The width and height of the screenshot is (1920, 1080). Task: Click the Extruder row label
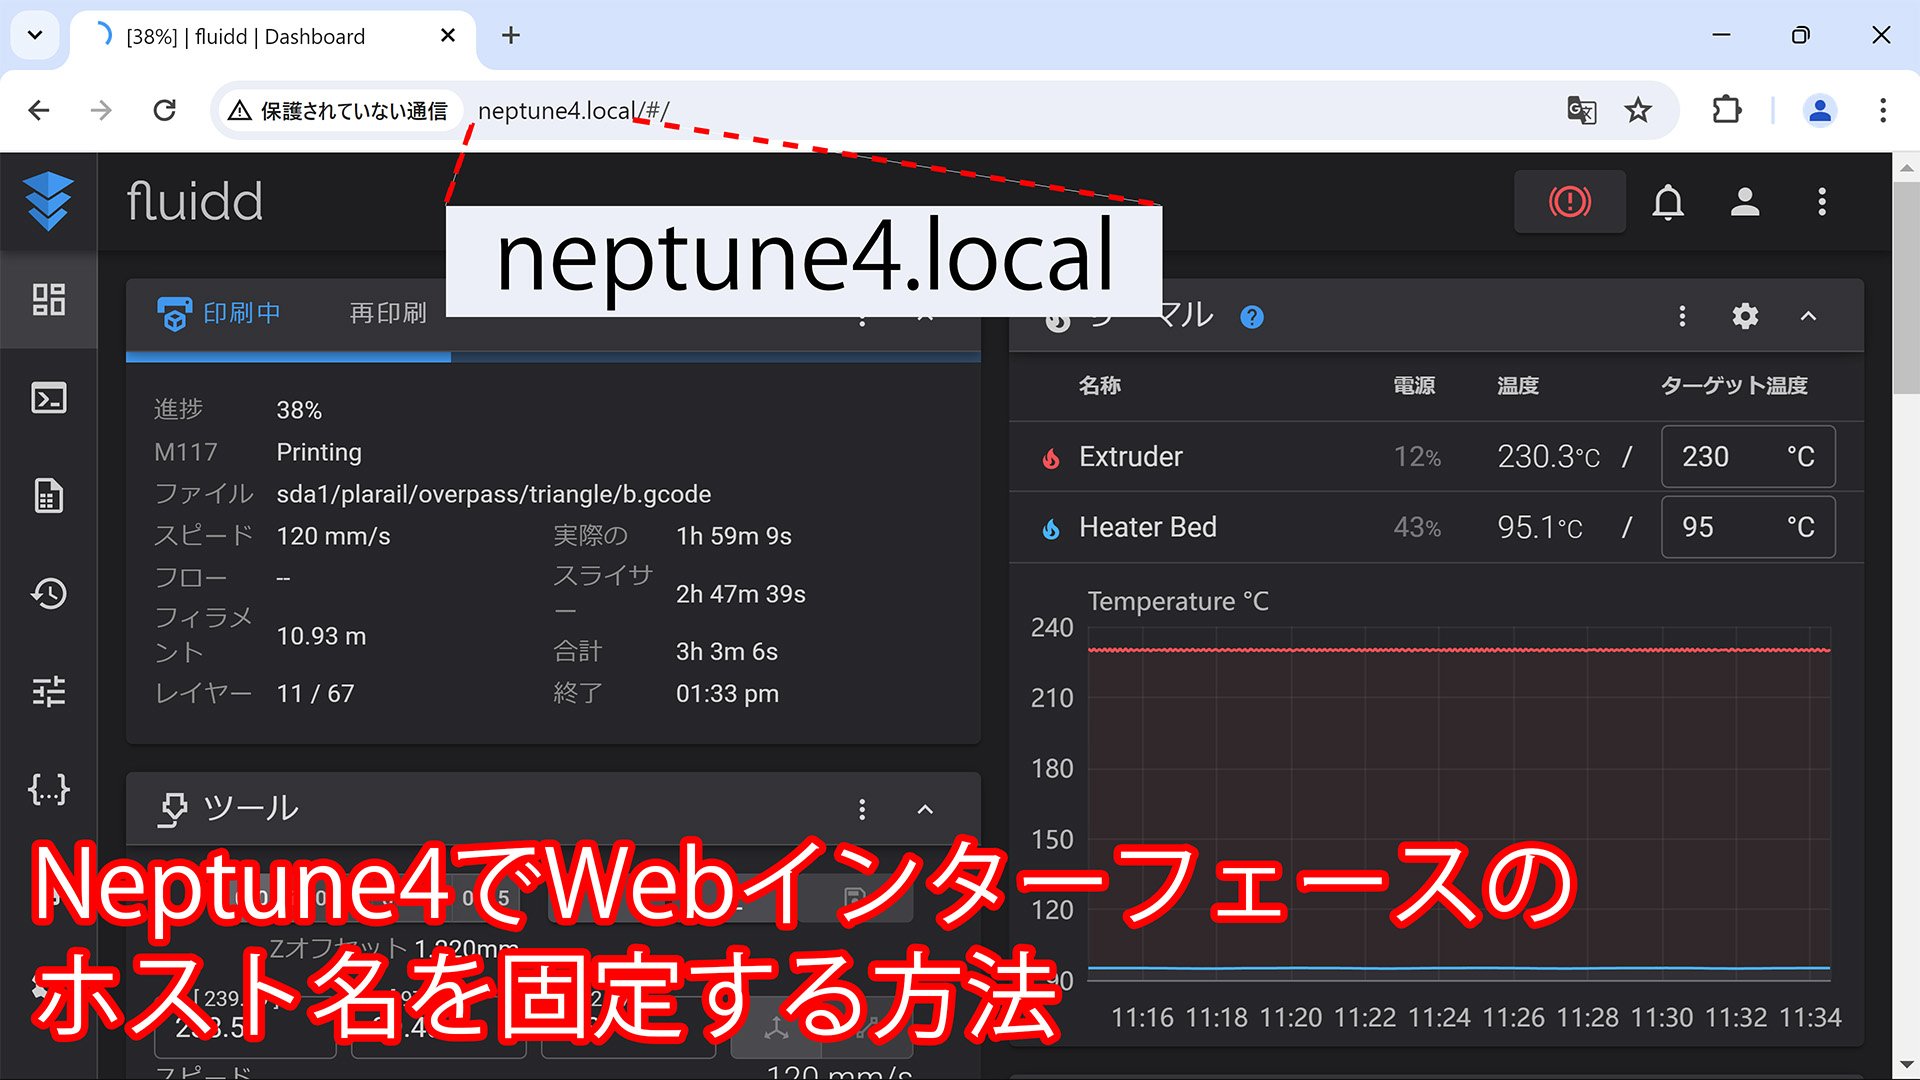[x=1131, y=457]
